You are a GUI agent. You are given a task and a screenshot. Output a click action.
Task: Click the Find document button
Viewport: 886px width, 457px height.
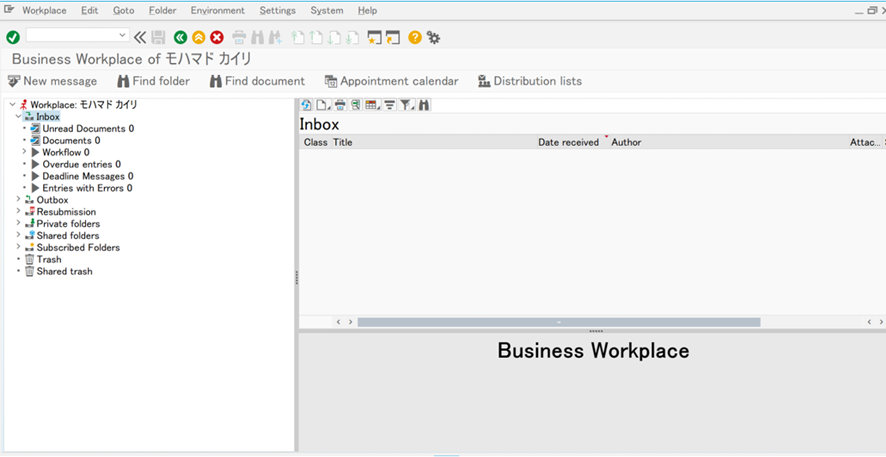click(x=257, y=81)
